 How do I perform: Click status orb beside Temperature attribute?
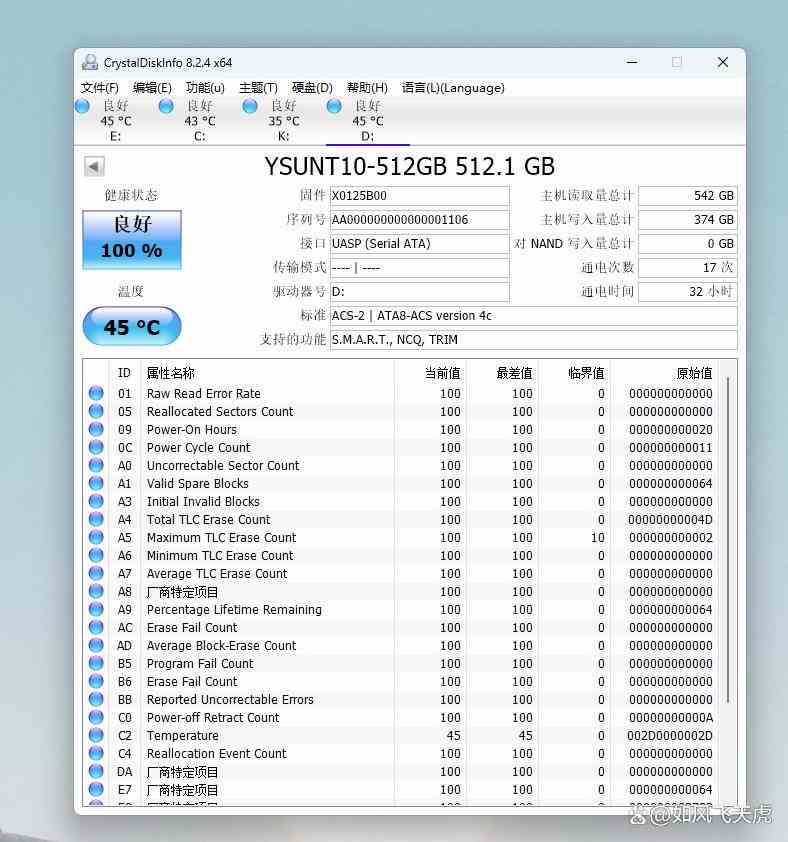click(x=96, y=736)
